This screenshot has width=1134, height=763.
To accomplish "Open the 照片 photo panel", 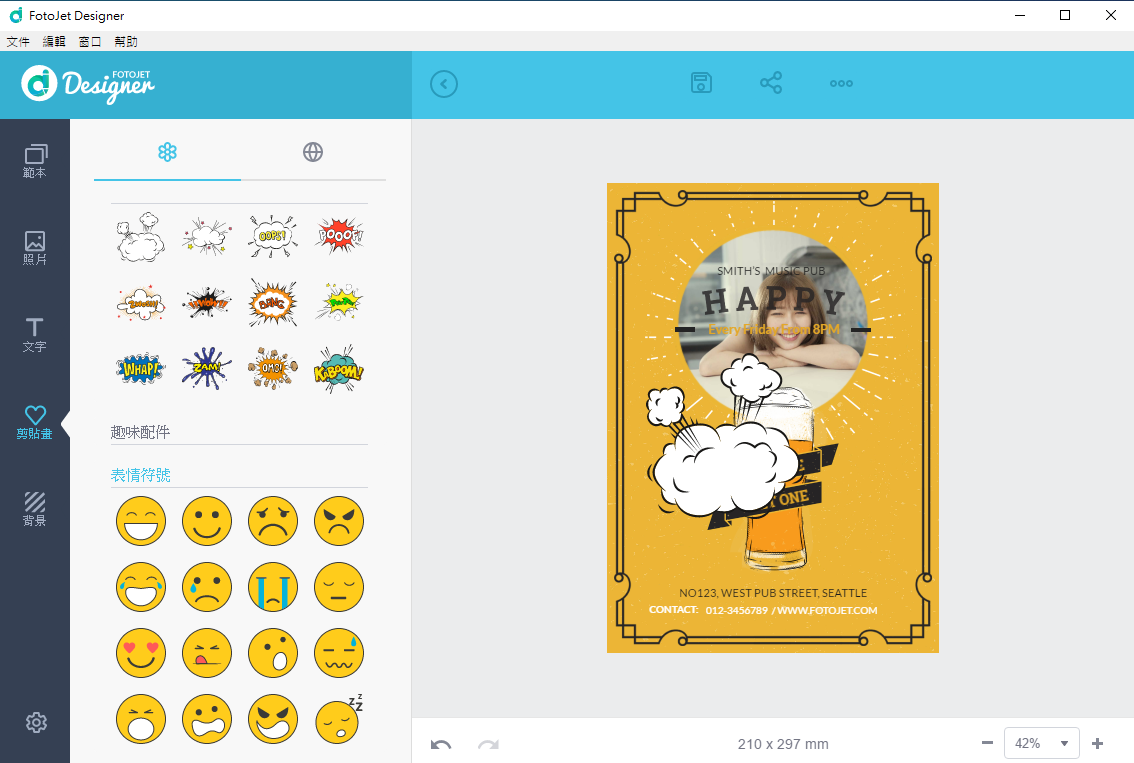I will click(x=35, y=248).
